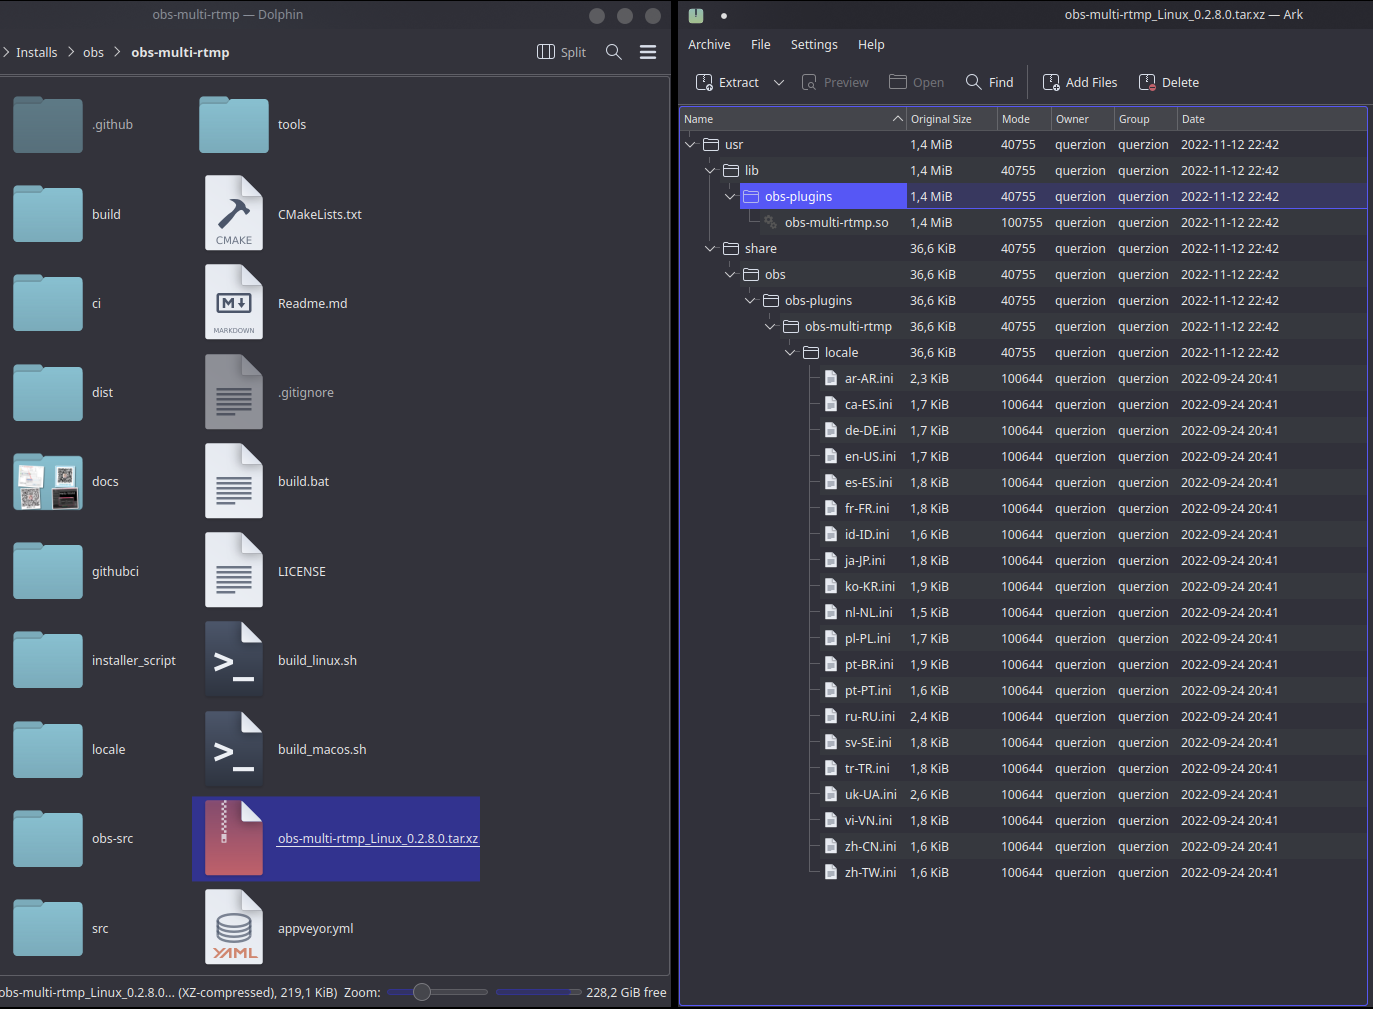Open the Settings menu in Ark
The image size is (1373, 1009).
click(x=813, y=44)
